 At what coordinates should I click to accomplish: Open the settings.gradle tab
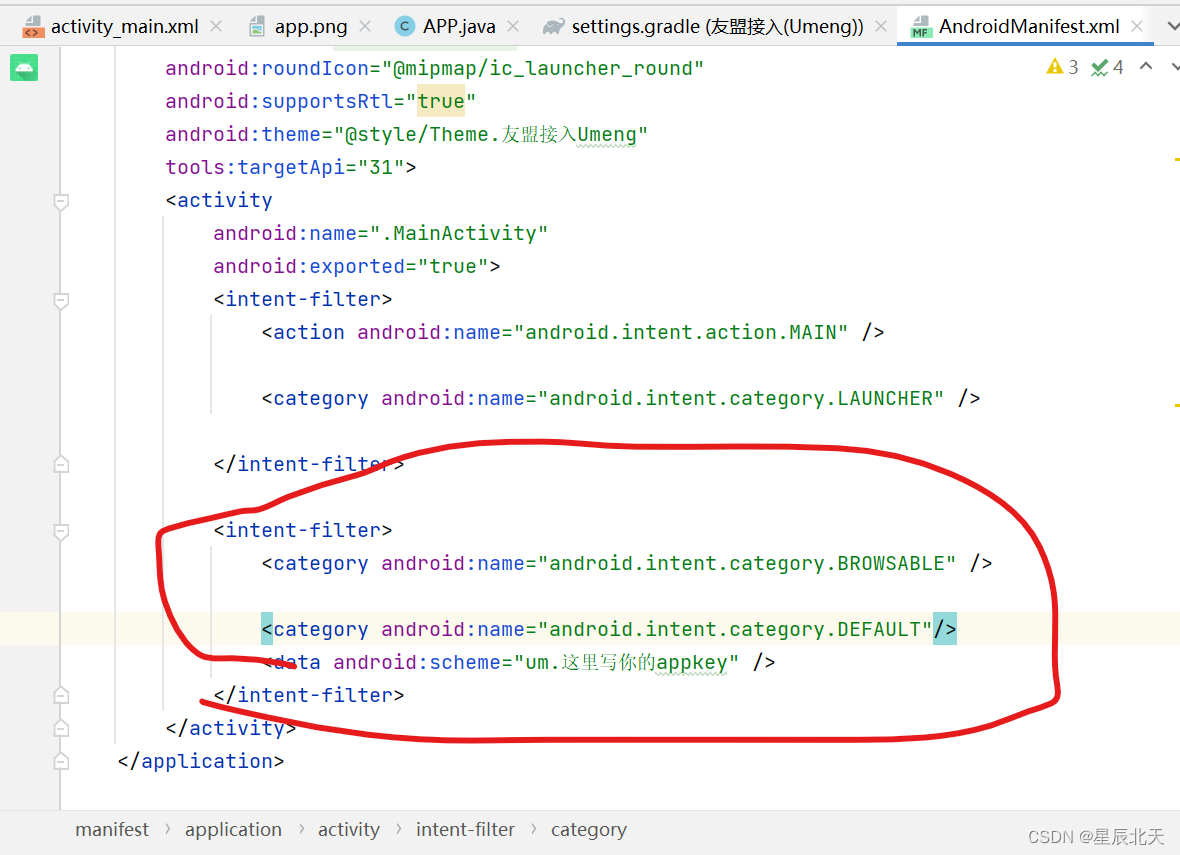pyautogui.click(x=717, y=26)
